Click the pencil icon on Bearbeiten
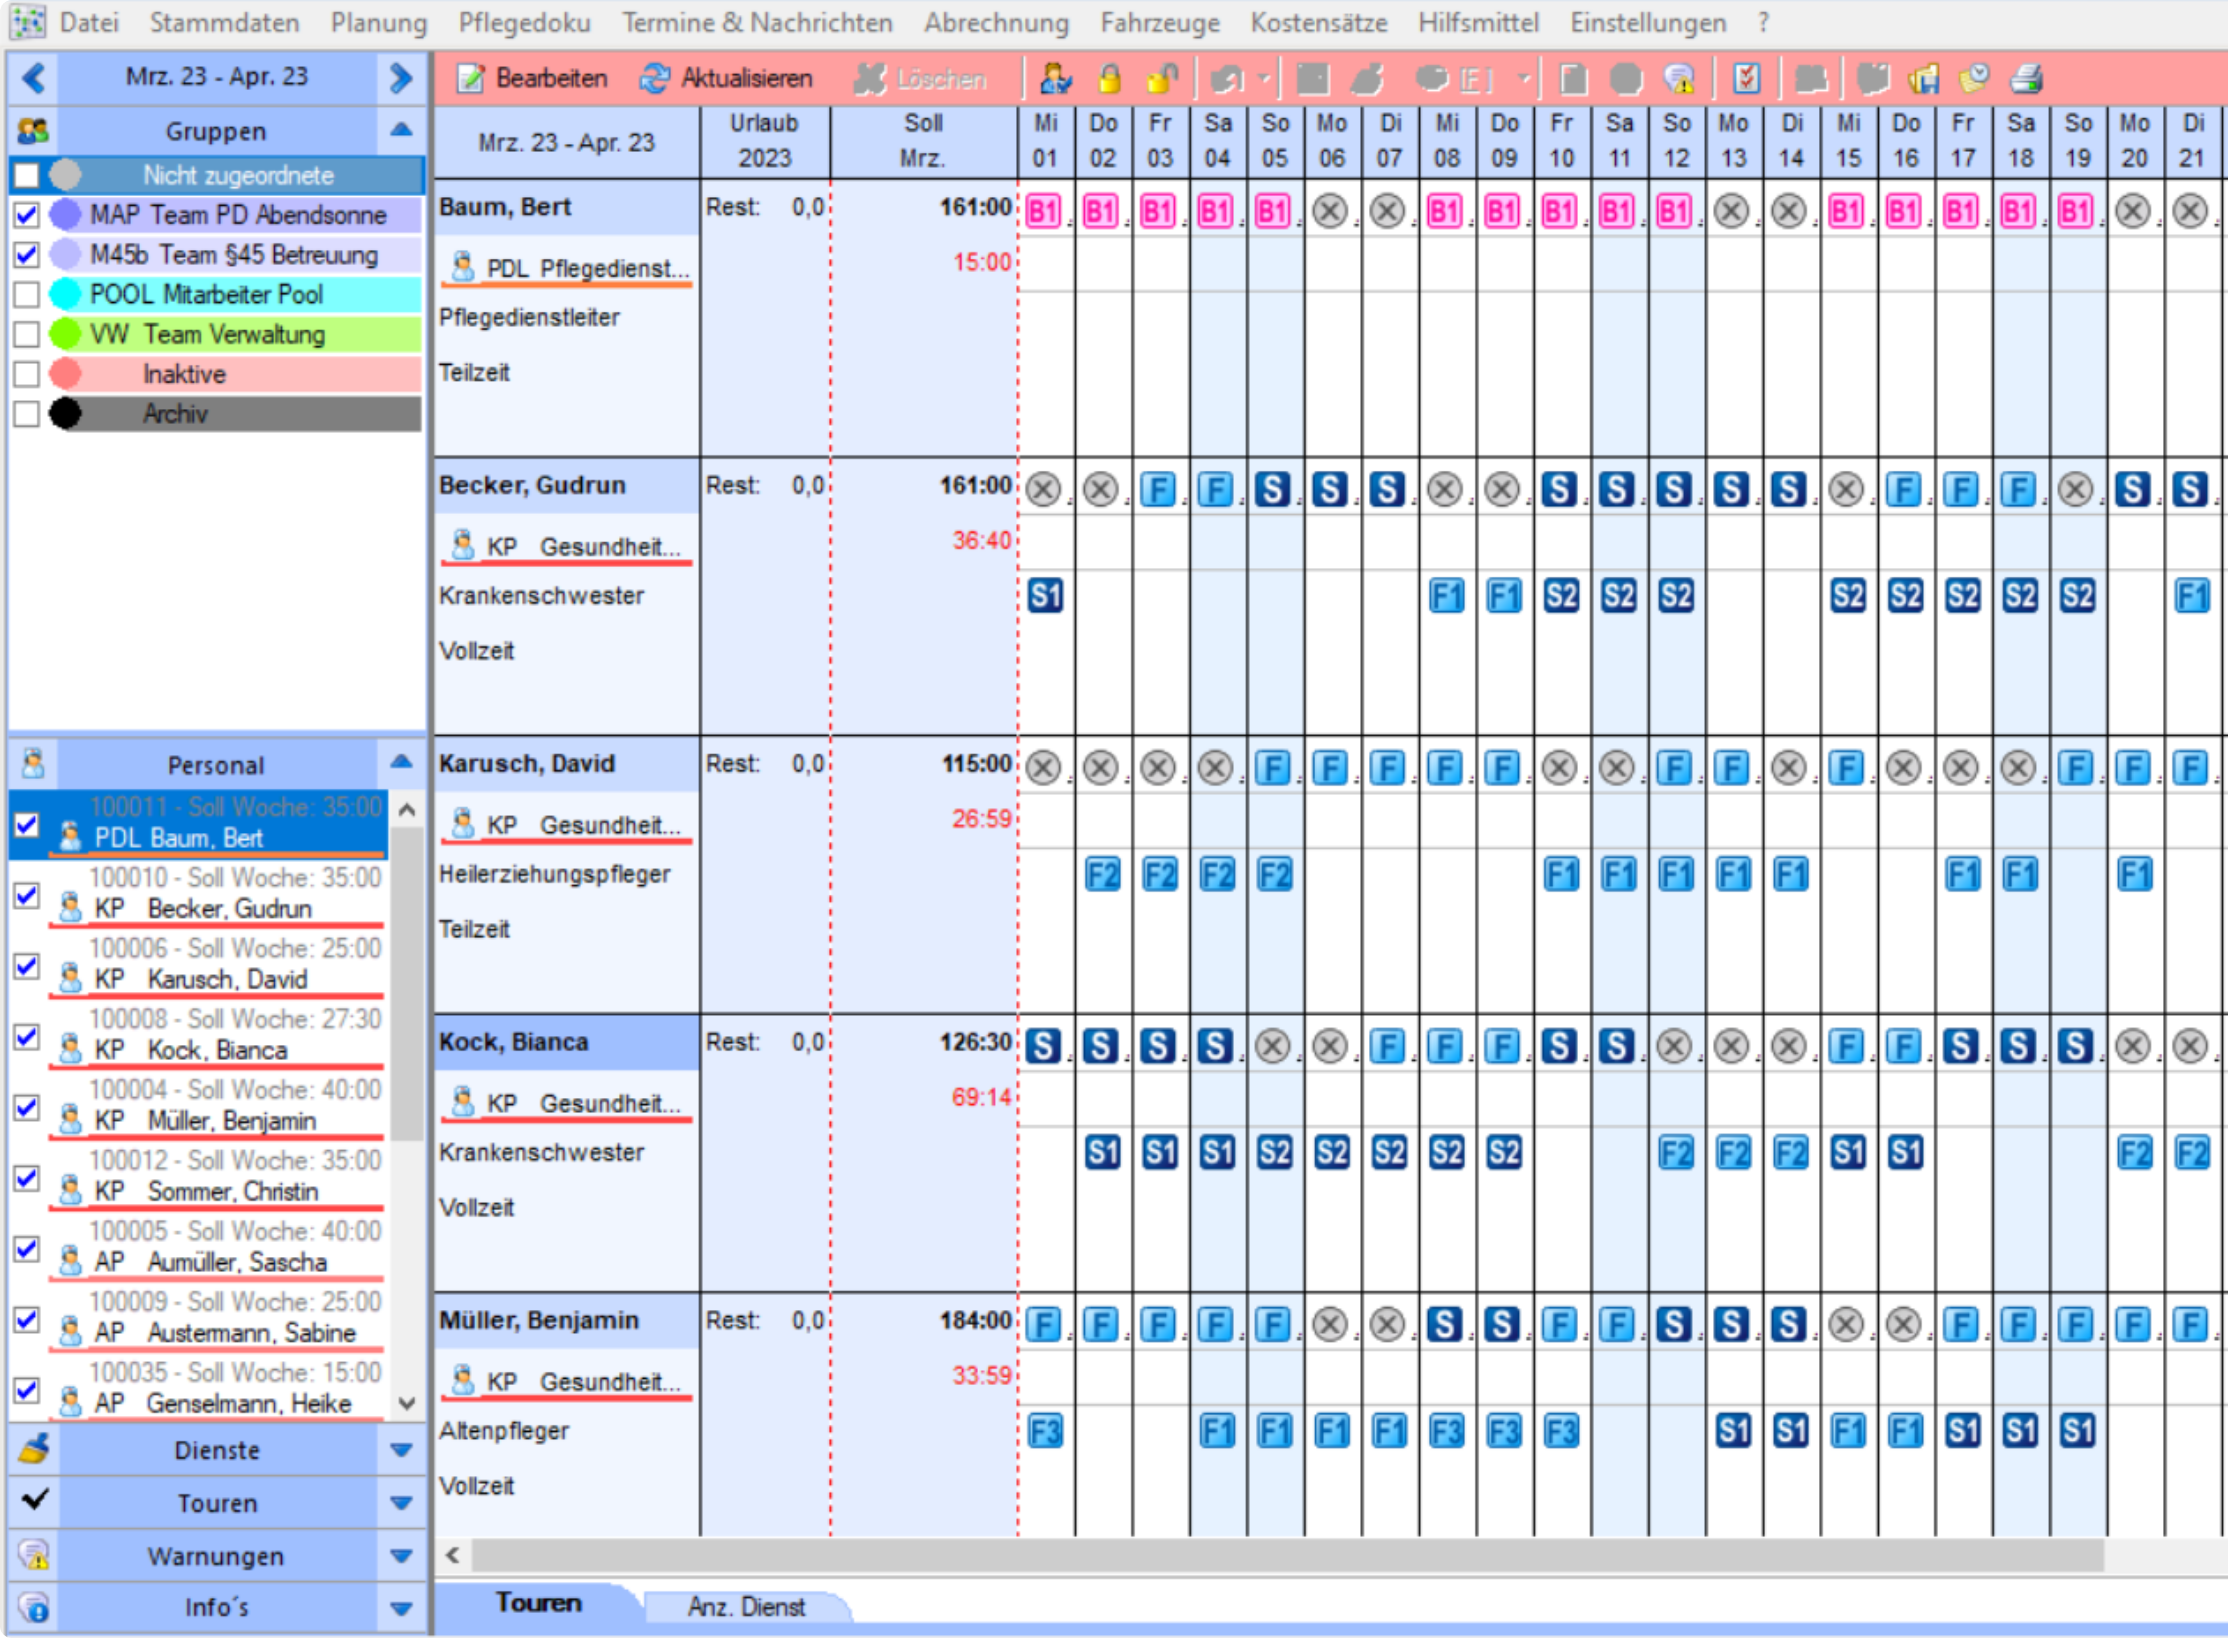2228x1638 pixels. point(470,78)
